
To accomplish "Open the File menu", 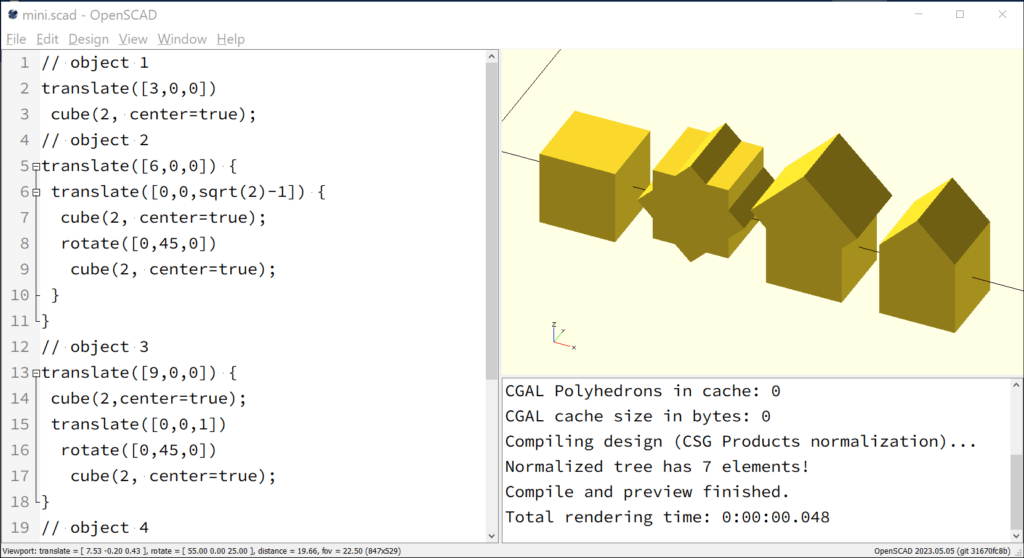I will point(16,39).
